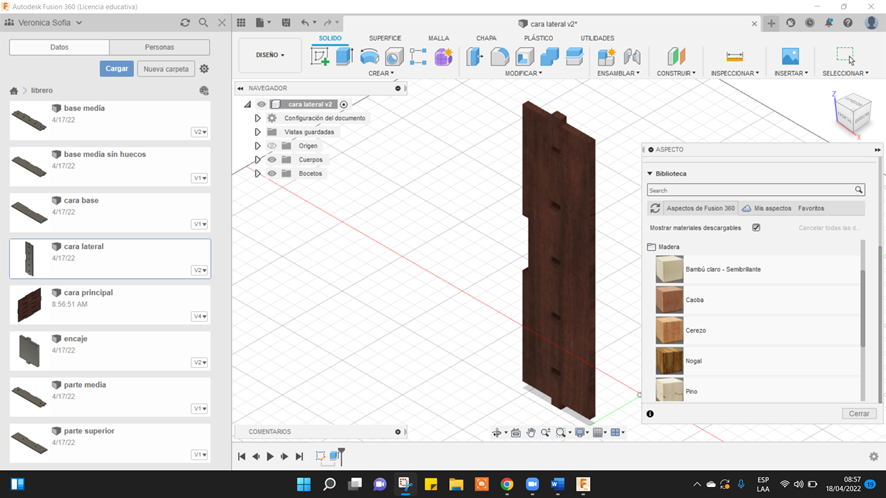The height and width of the screenshot is (498, 886).
Task: Select the Extrude tool in toolbar
Action: click(344, 57)
